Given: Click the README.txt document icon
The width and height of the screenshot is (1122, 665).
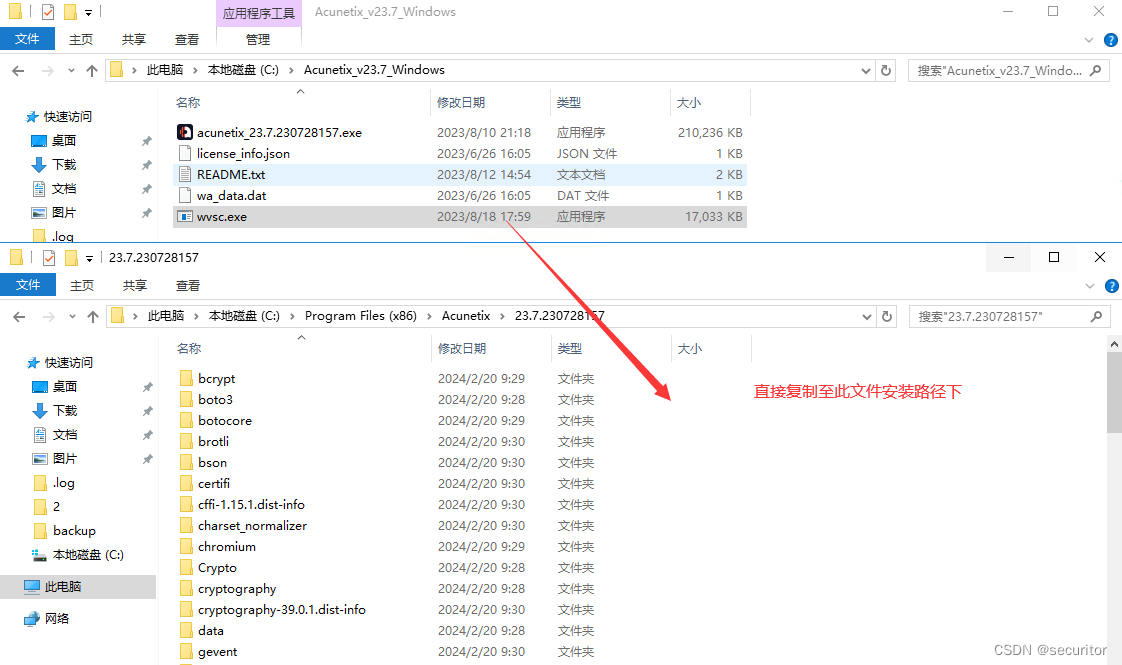Looking at the screenshot, I should pos(185,175).
